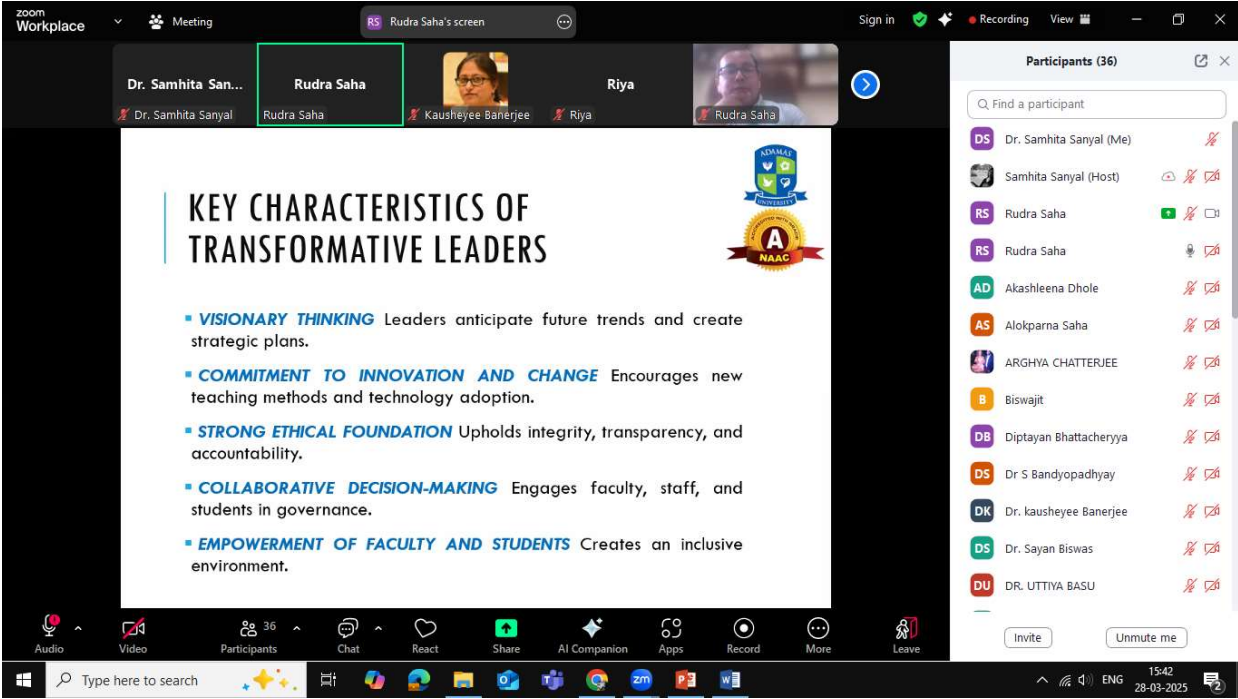Image resolution: width=1238 pixels, height=699 pixels.
Task: Mute or unmute the Audio microphone
Action: (49, 635)
